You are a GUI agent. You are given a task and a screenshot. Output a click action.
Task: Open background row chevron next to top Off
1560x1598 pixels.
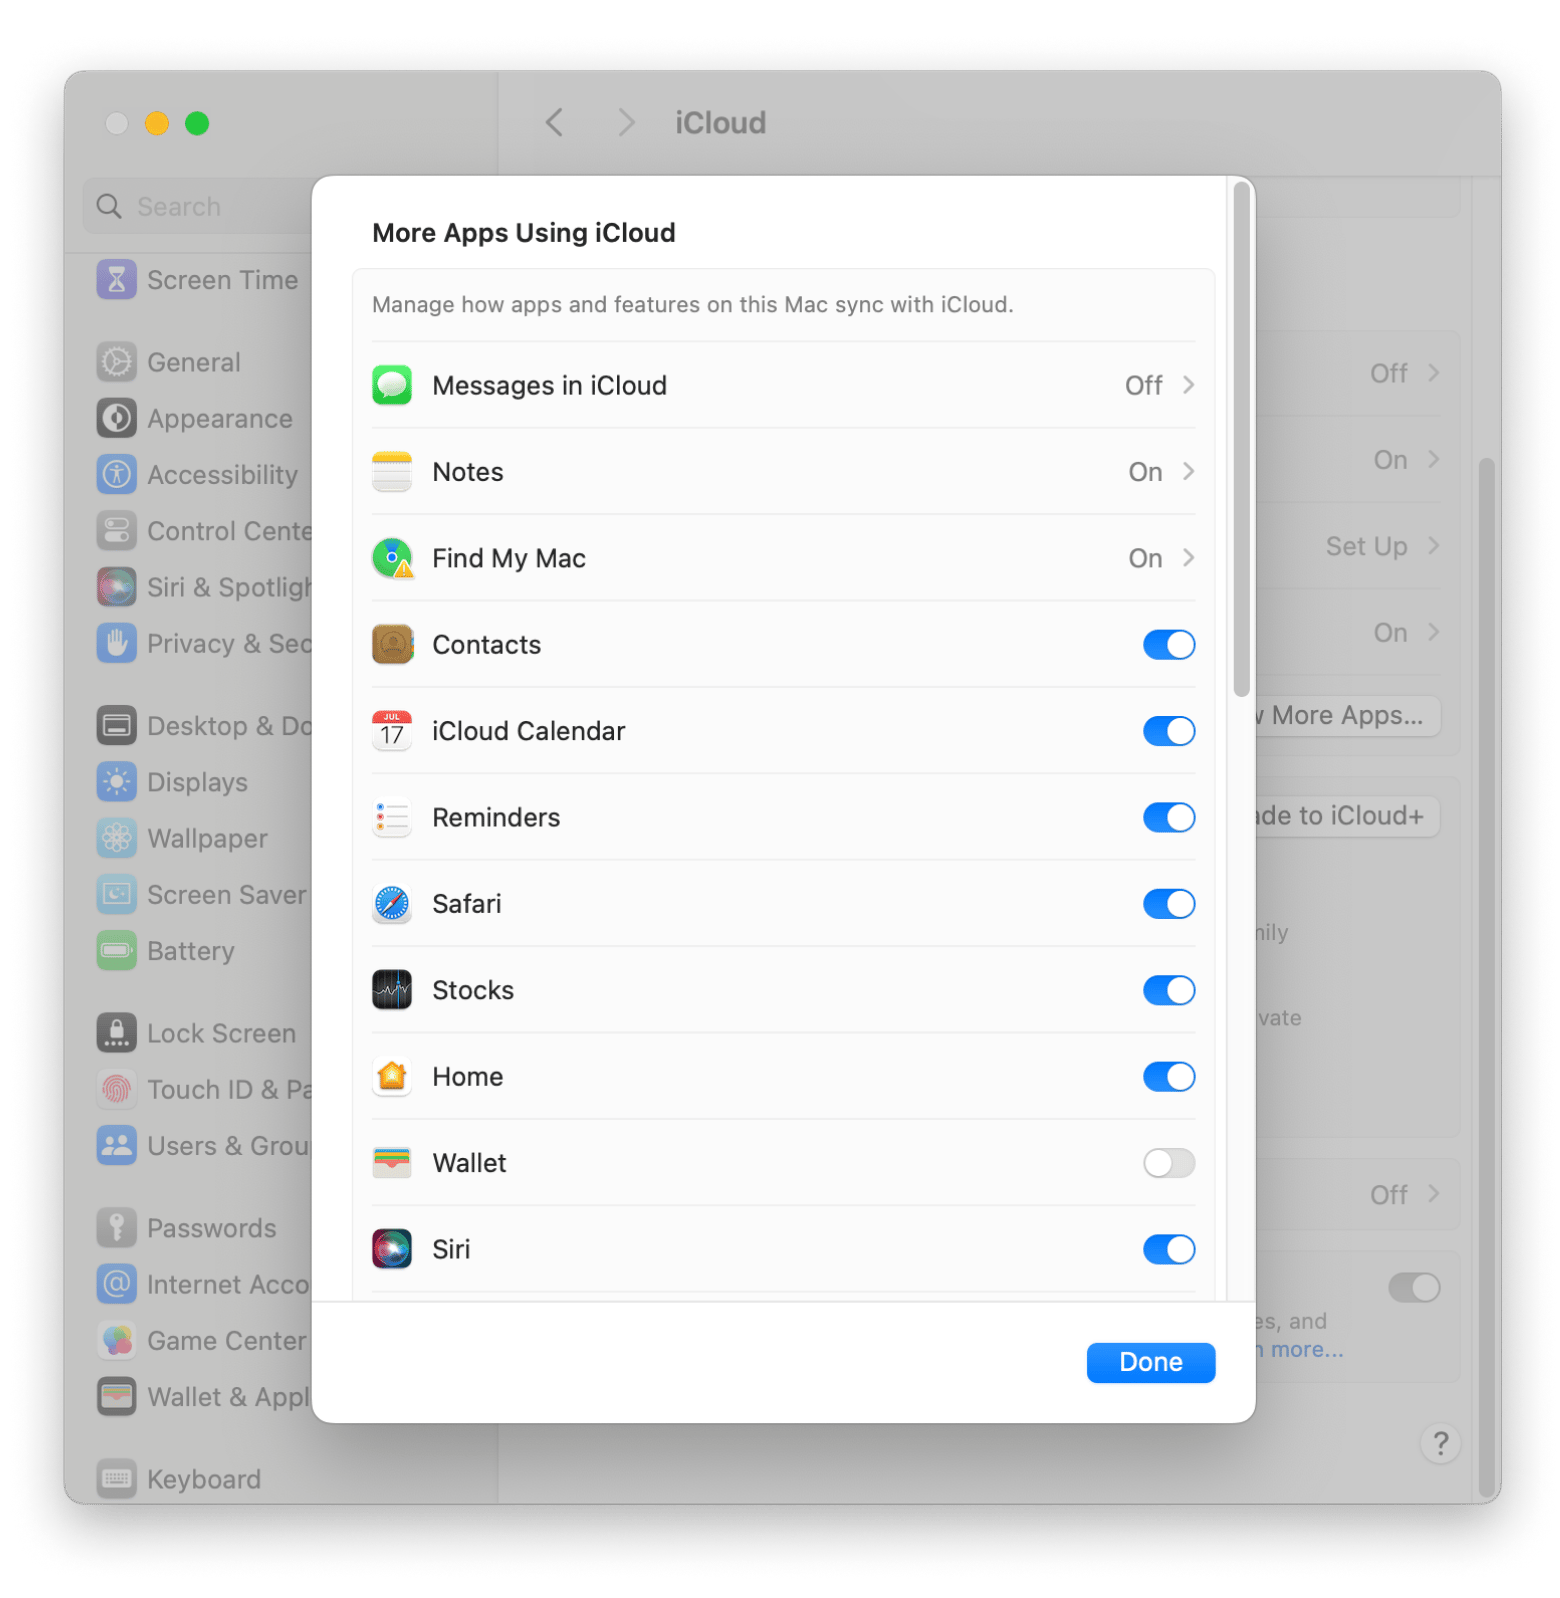point(1433,373)
